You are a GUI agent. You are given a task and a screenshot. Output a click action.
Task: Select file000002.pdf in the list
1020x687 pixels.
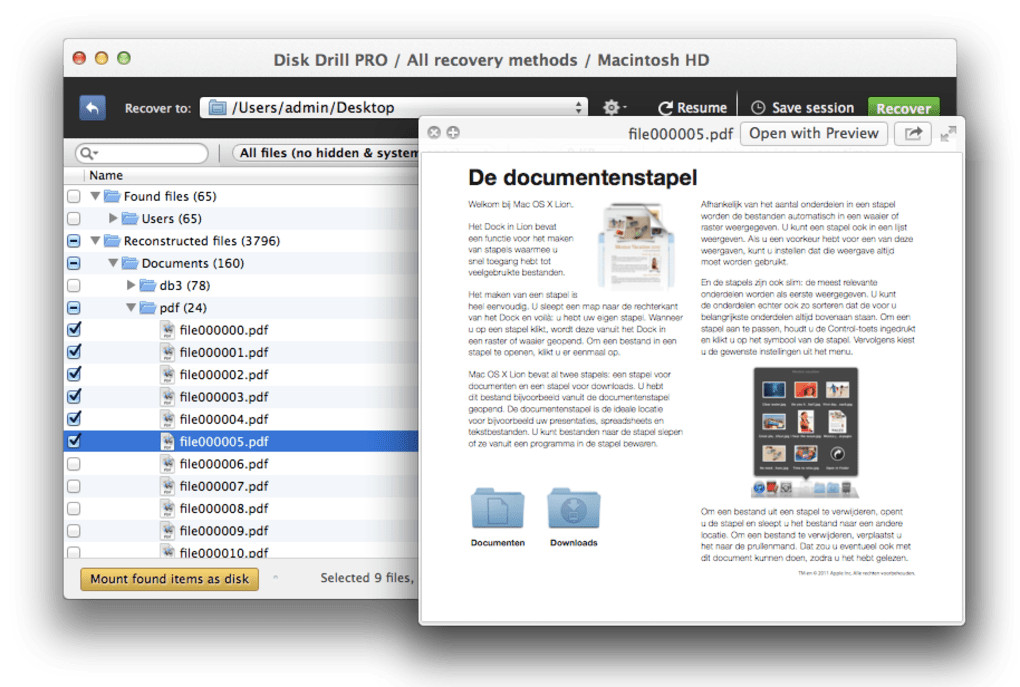coord(224,375)
